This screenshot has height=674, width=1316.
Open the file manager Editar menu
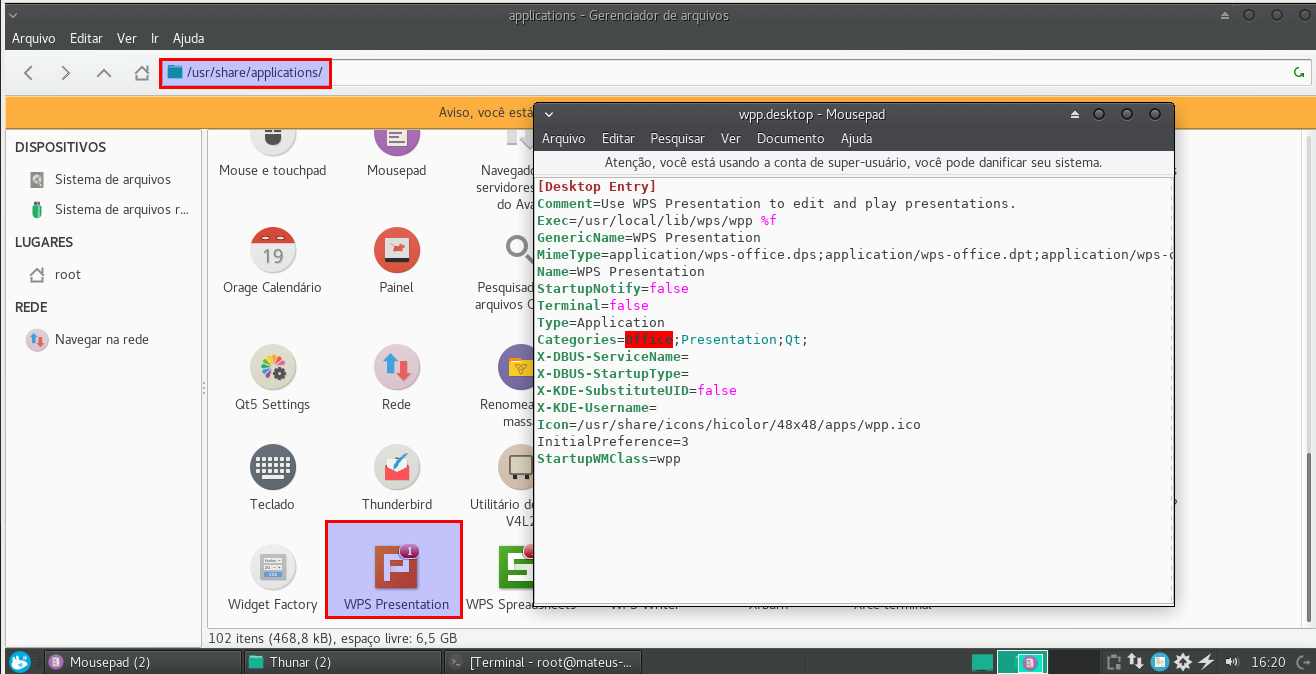[x=86, y=38]
